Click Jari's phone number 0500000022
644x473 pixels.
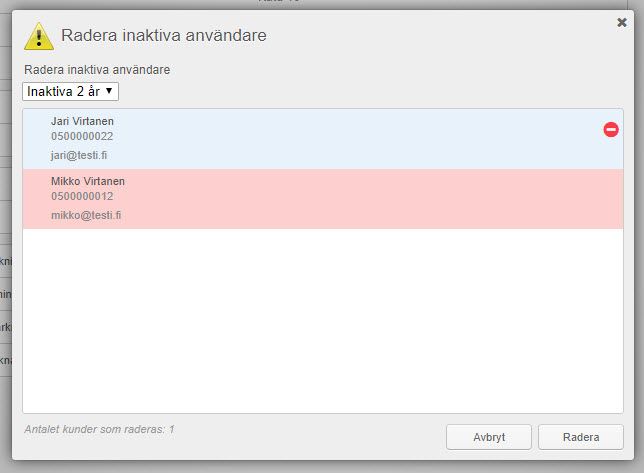tap(82, 136)
